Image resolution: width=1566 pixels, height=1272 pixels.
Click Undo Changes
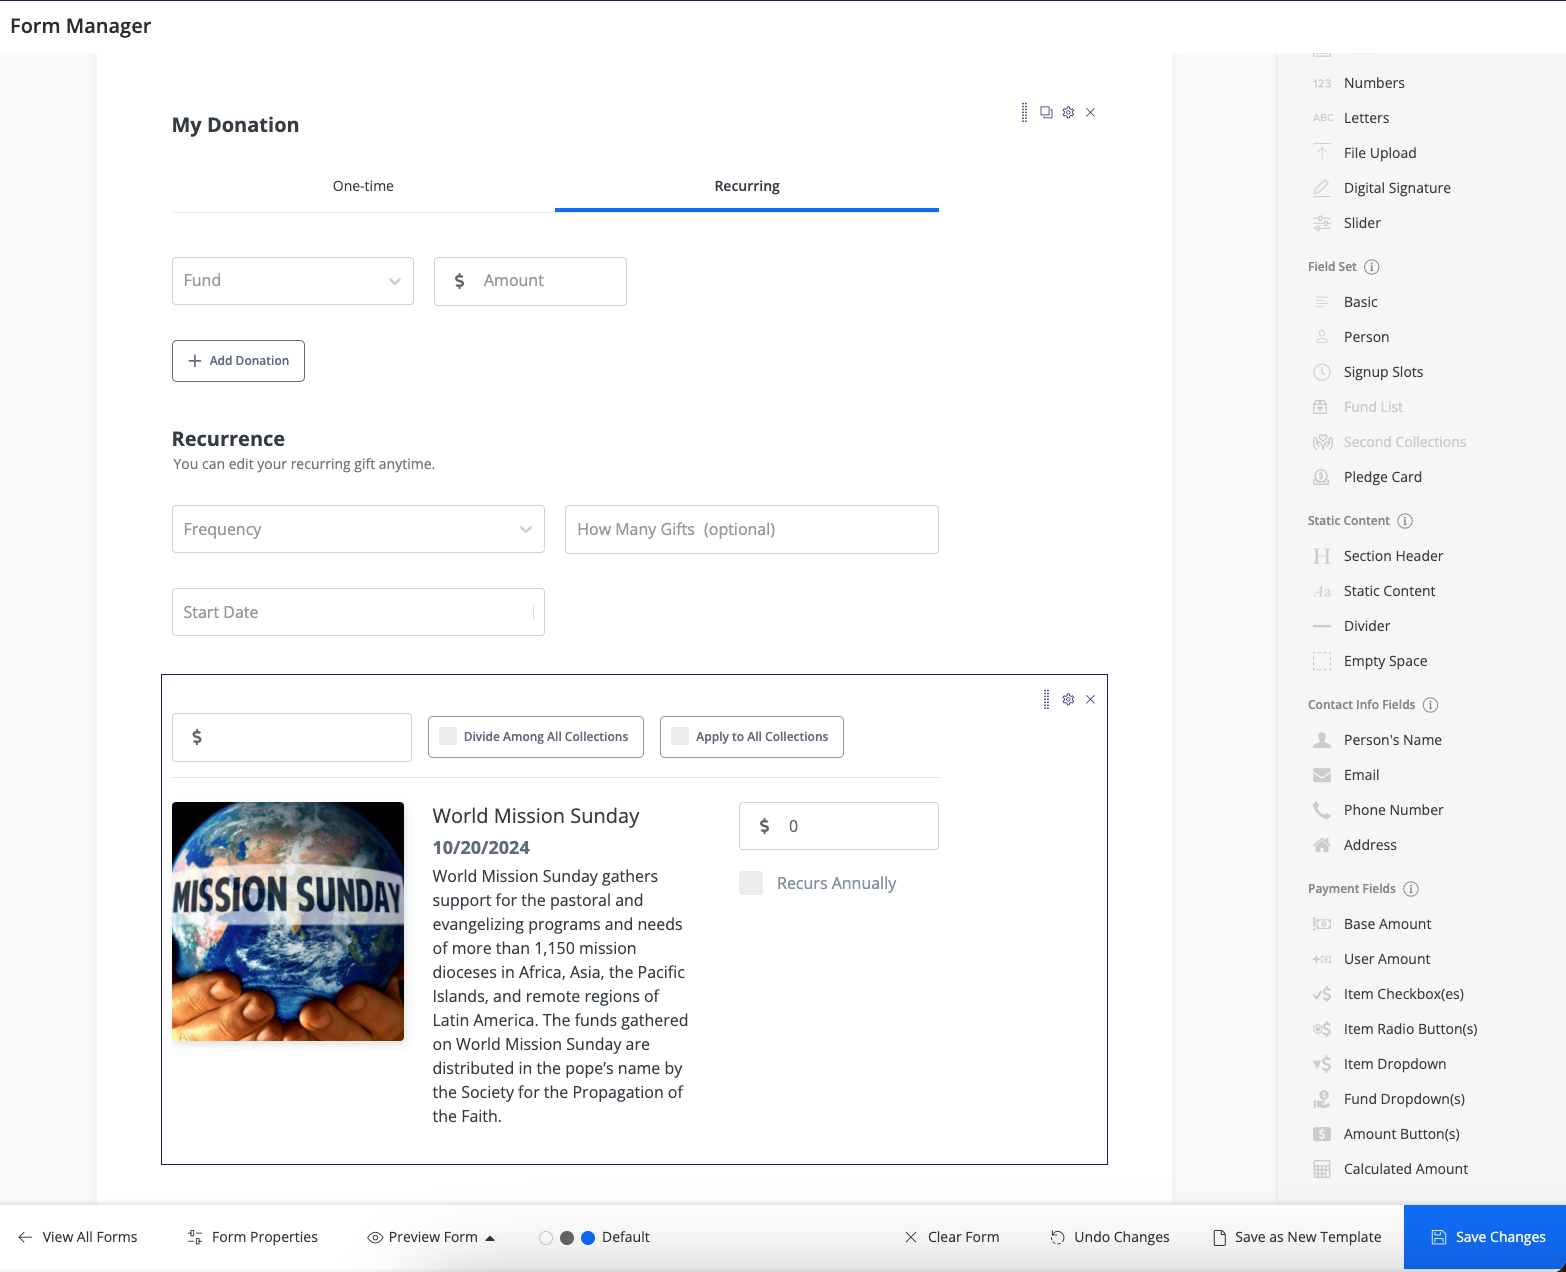(1110, 1237)
